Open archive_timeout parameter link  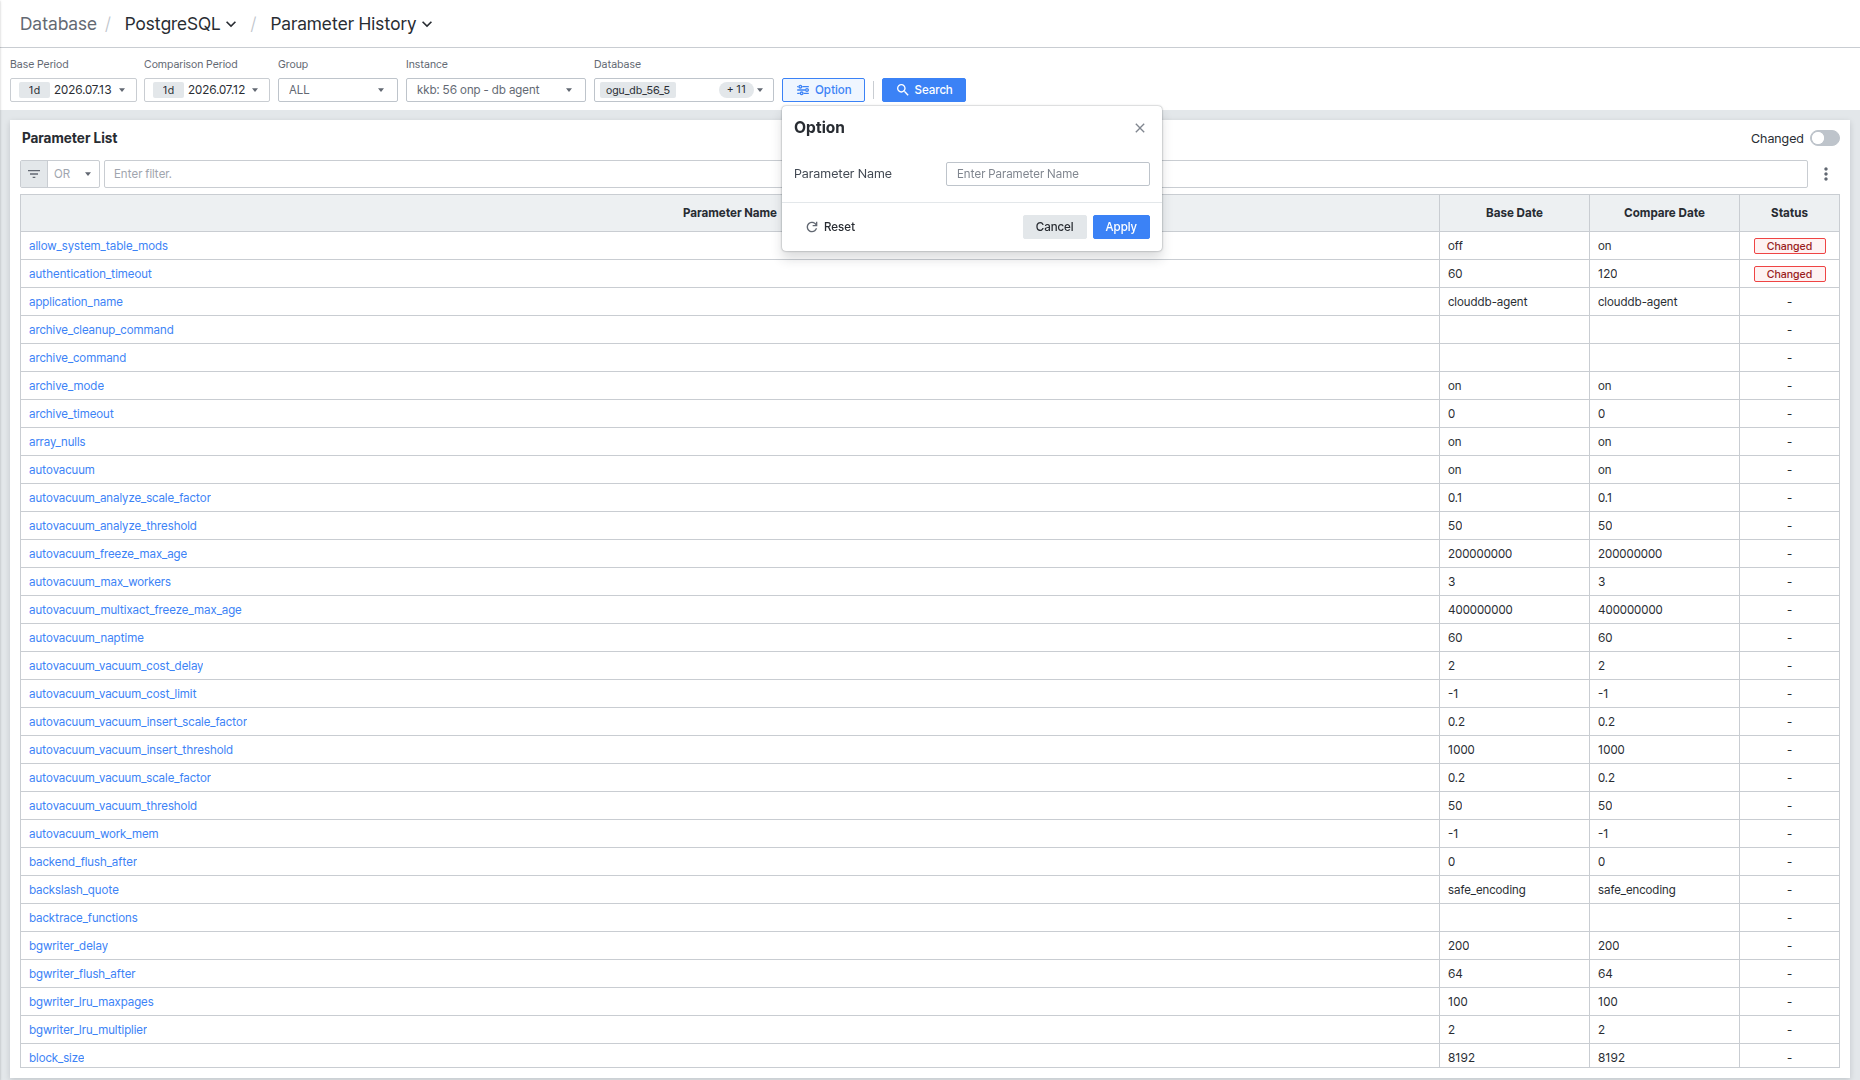click(71, 414)
